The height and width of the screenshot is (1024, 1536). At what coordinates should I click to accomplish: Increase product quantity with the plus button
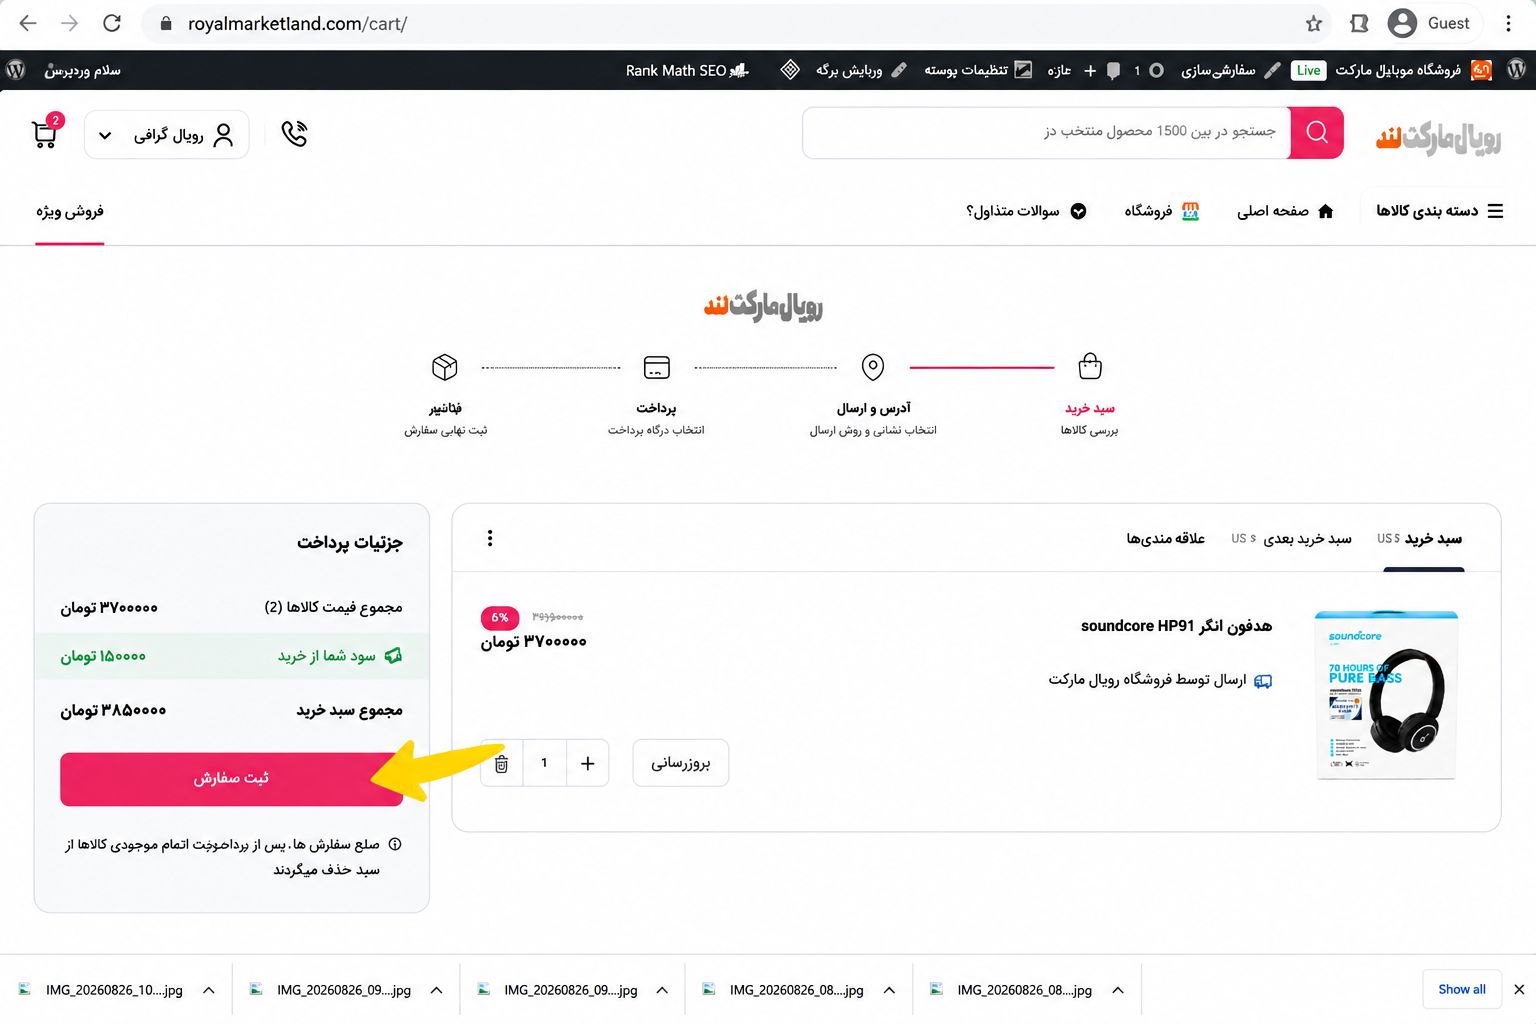[588, 764]
